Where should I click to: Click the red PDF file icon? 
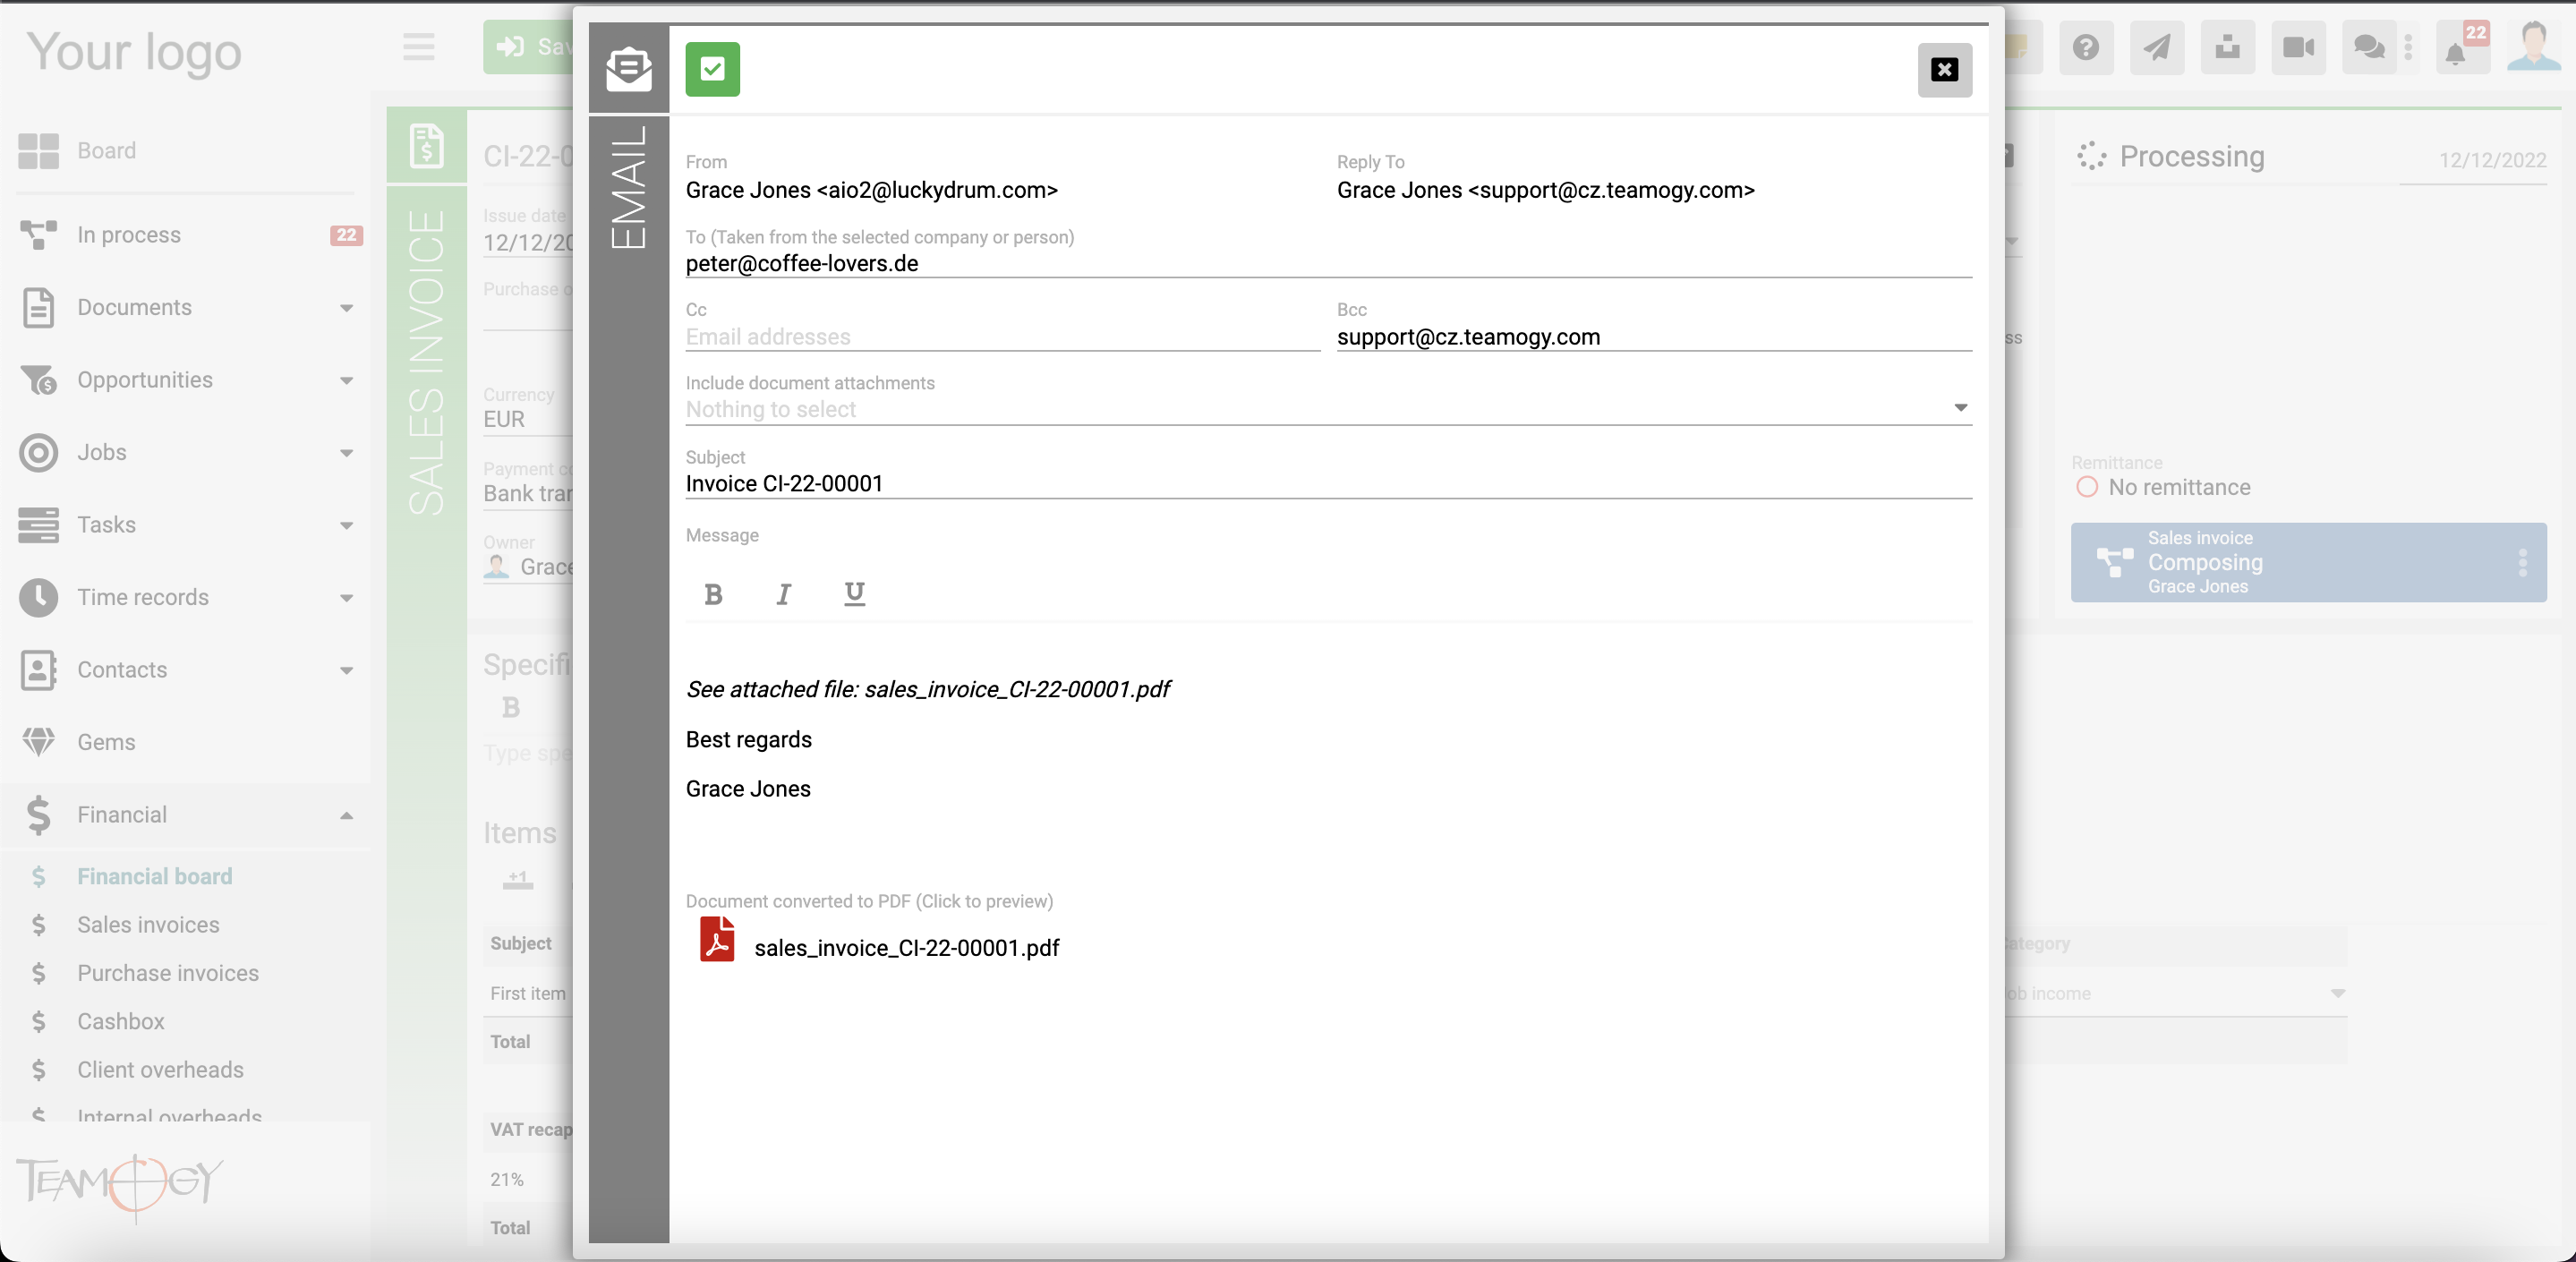717,939
